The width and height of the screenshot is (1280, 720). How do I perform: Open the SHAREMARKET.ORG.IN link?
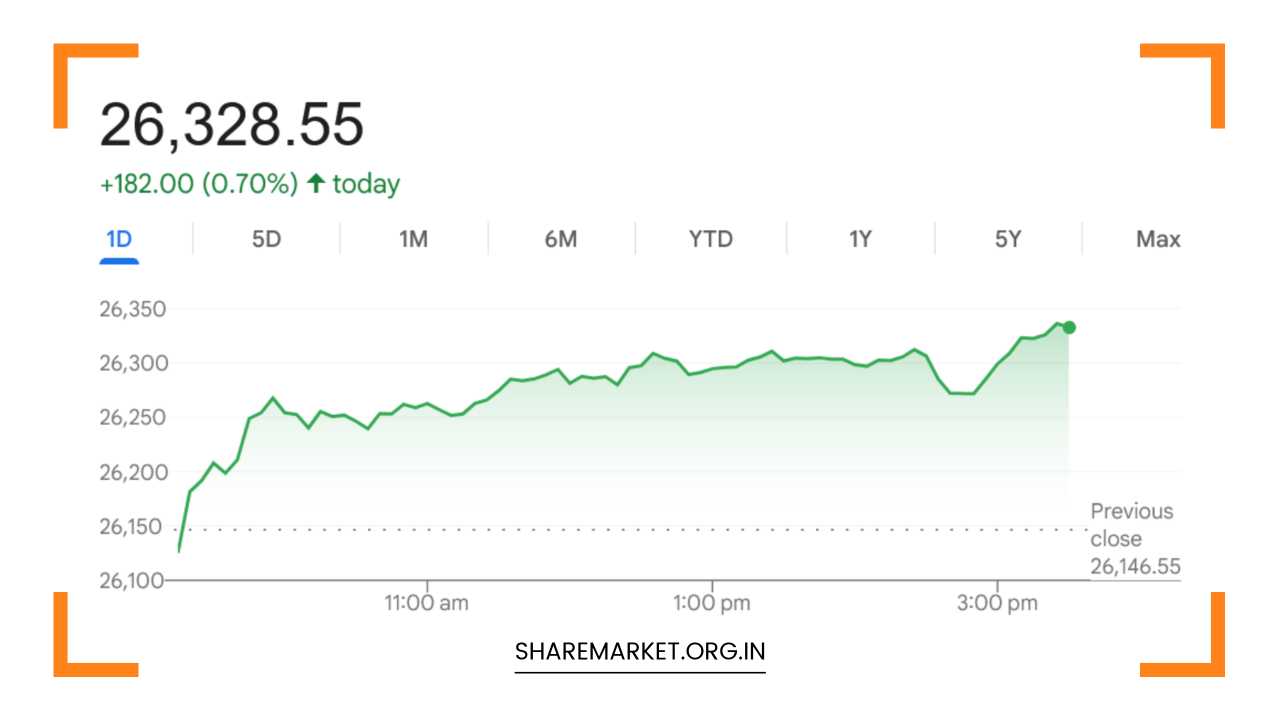point(639,650)
